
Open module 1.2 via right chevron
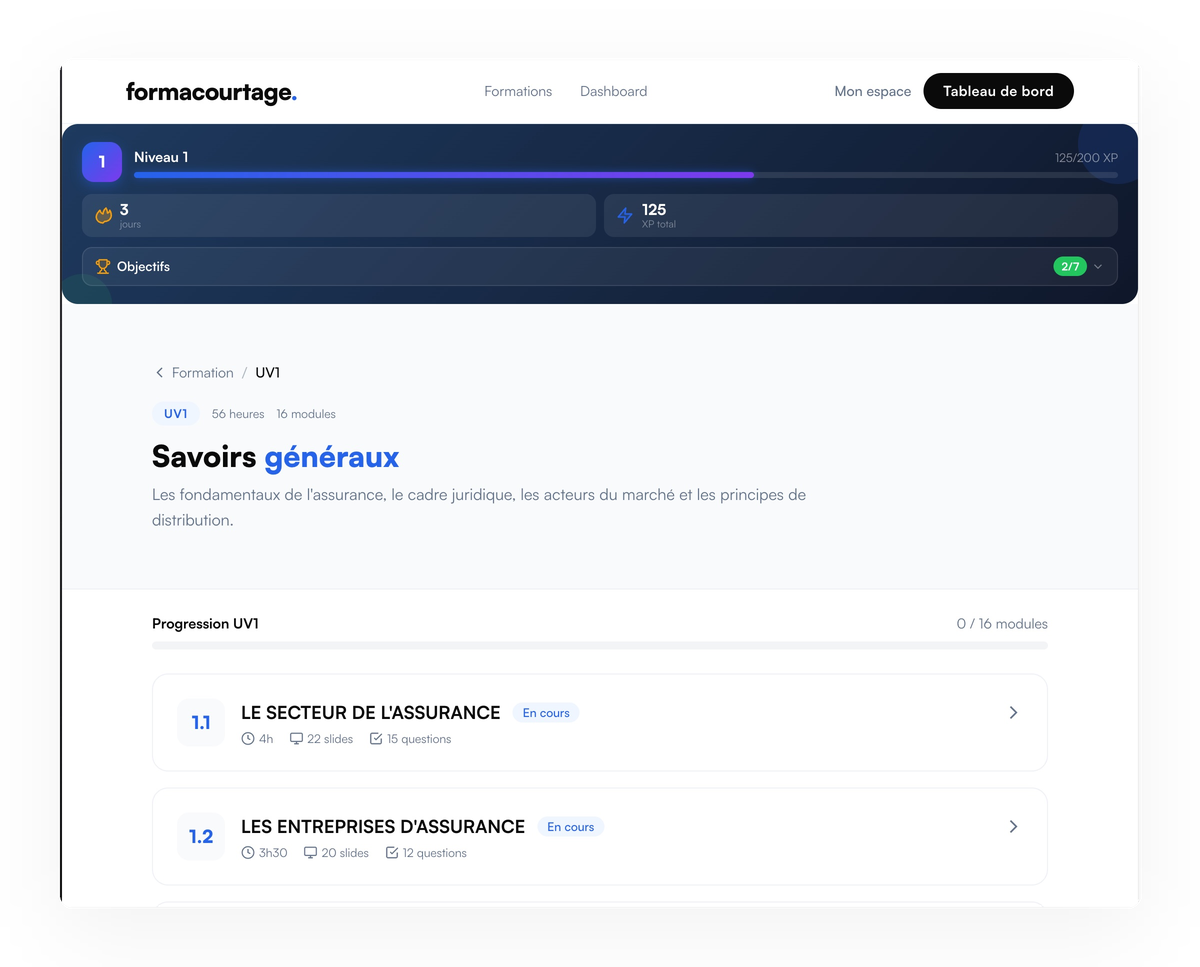(x=1013, y=827)
